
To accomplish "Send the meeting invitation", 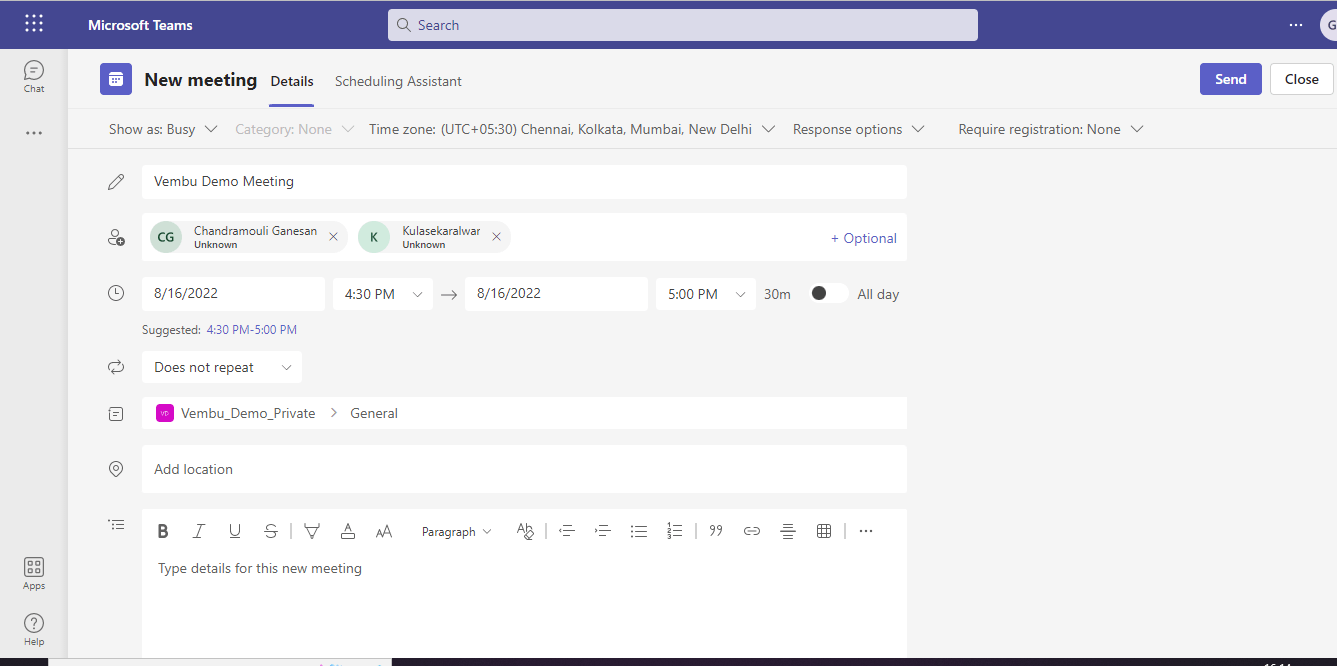I will 1231,79.
